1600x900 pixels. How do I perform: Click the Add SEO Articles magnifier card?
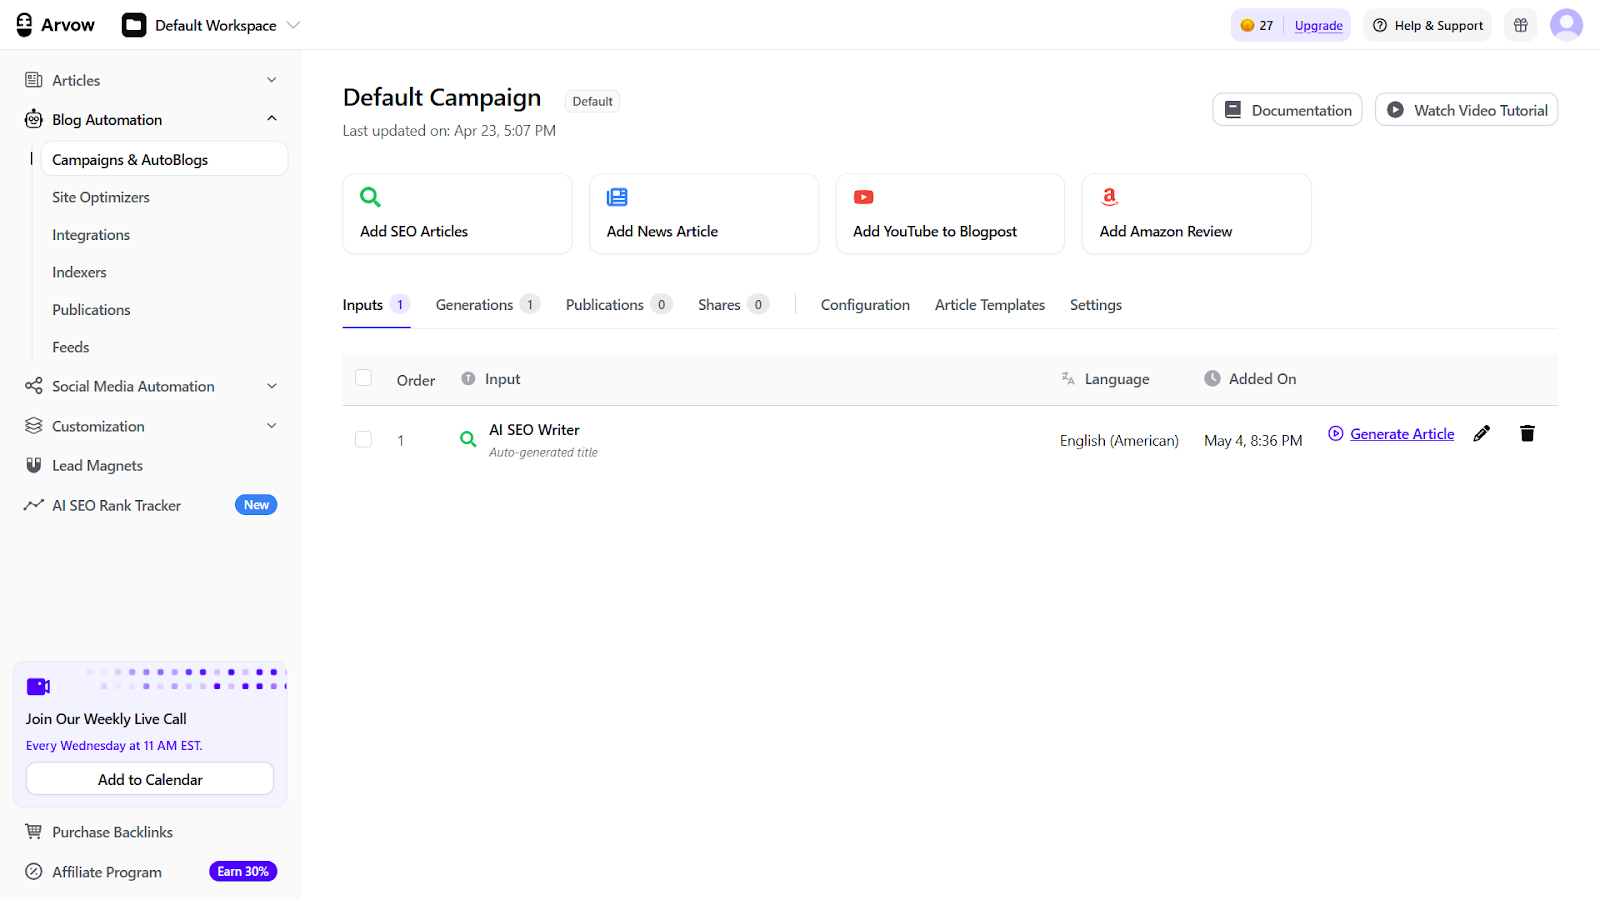(457, 214)
